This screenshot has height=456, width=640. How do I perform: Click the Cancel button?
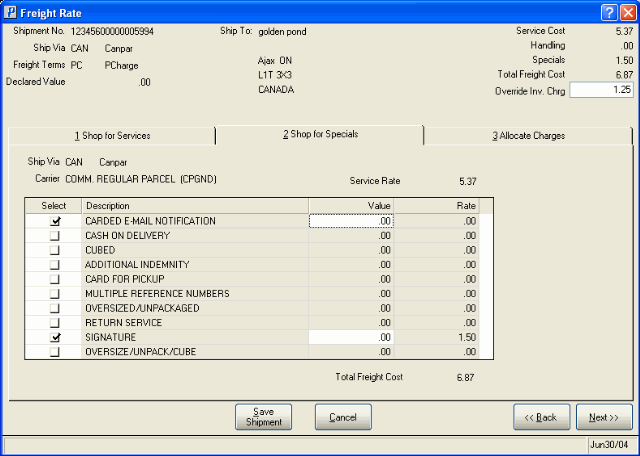pyautogui.click(x=343, y=417)
